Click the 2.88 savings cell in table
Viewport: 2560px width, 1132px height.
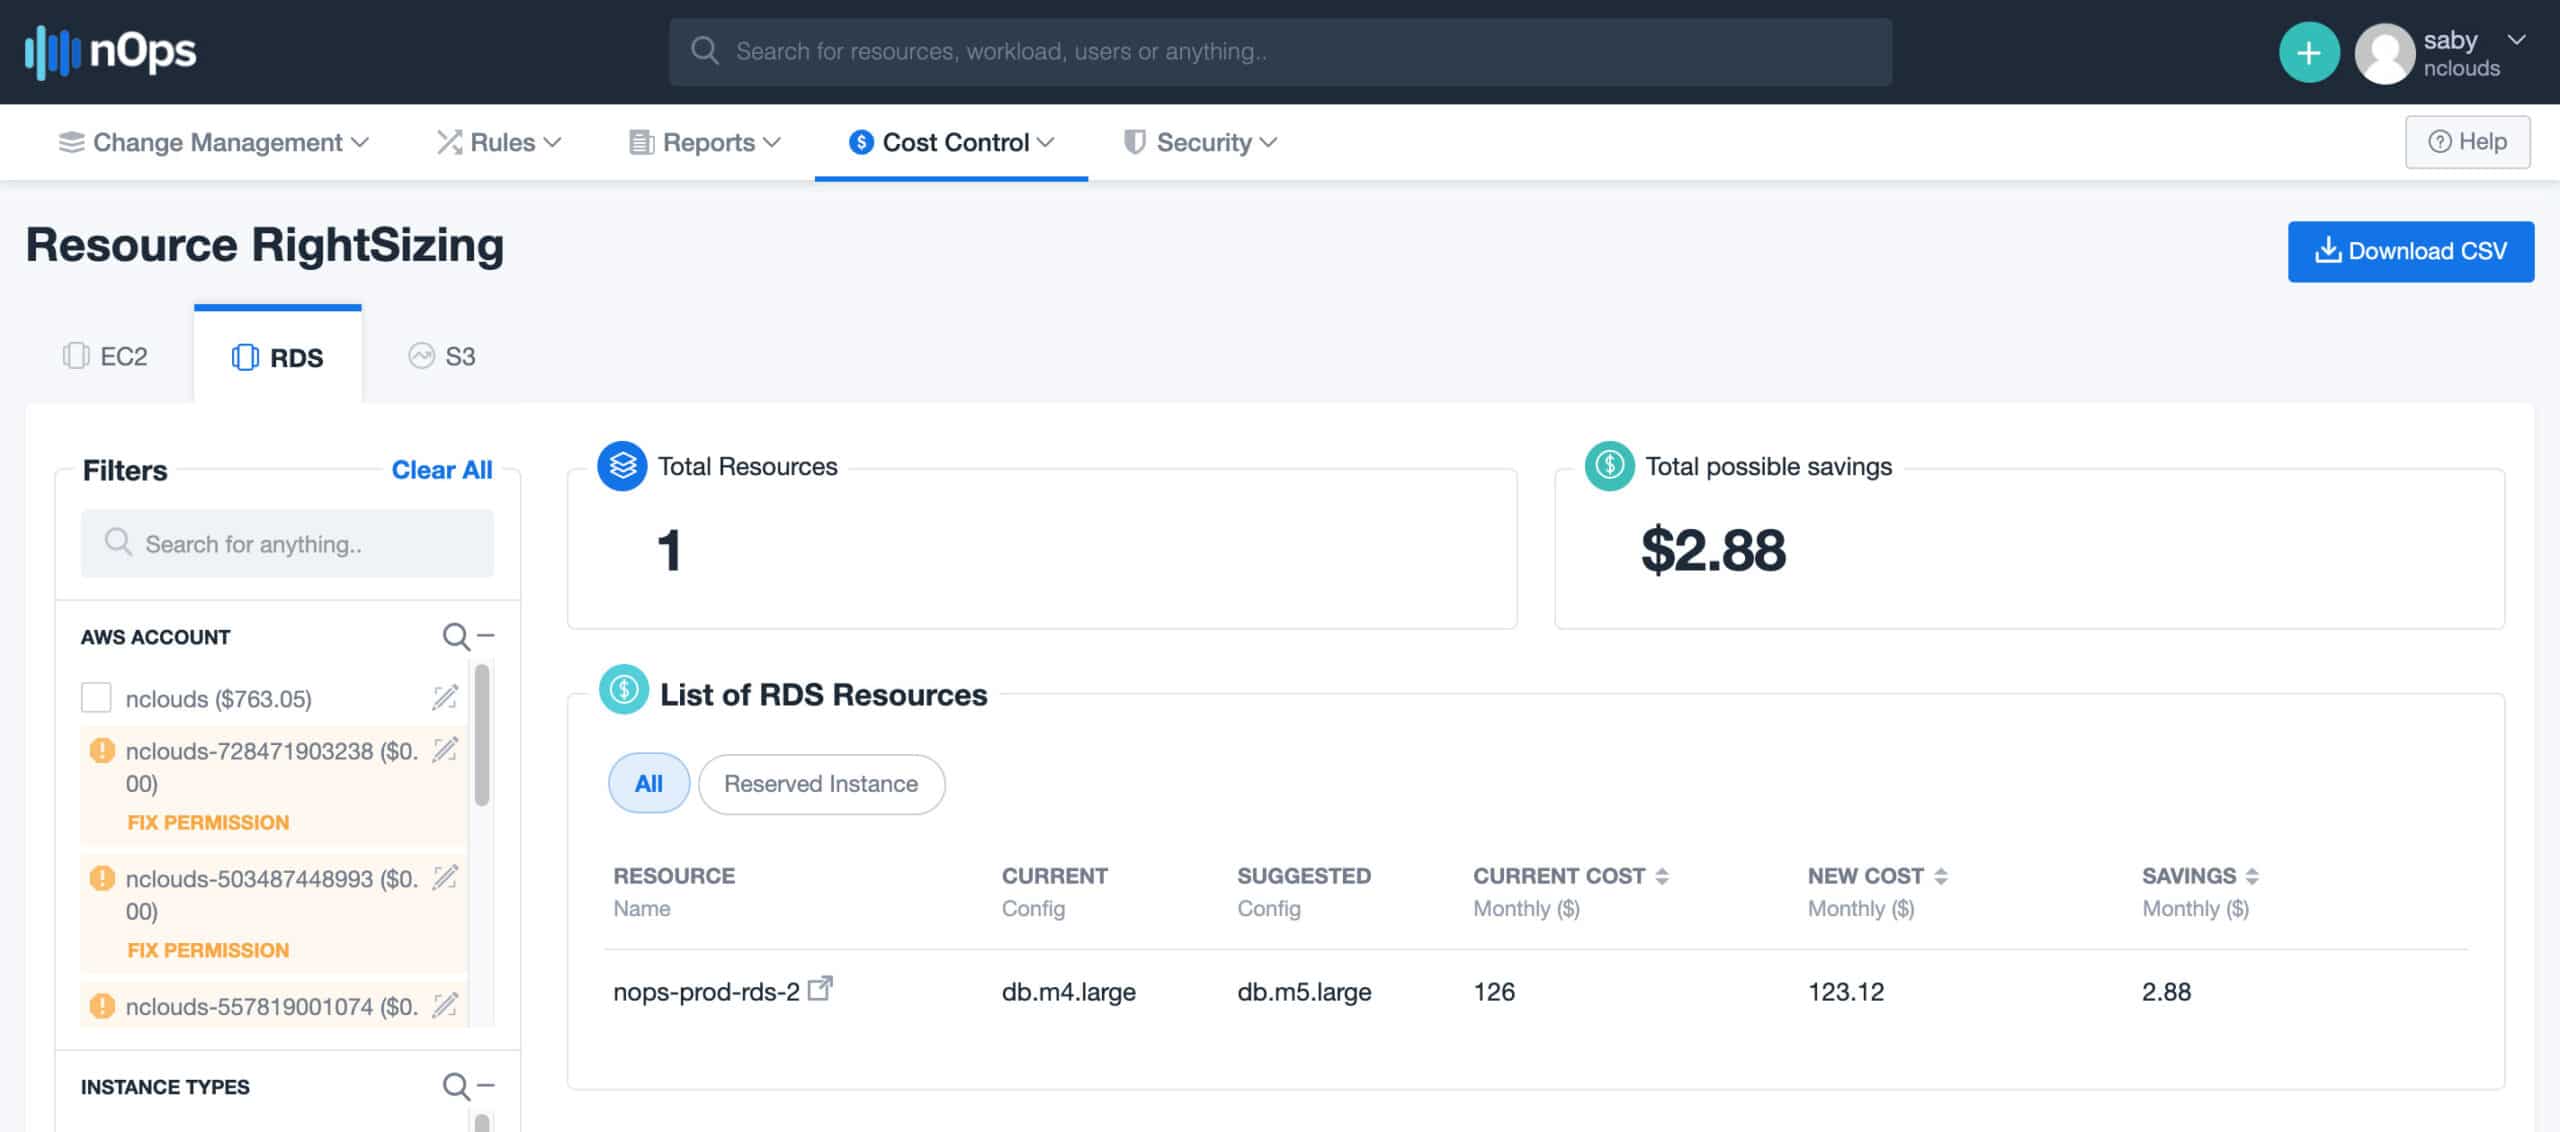pyautogui.click(x=2166, y=992)
